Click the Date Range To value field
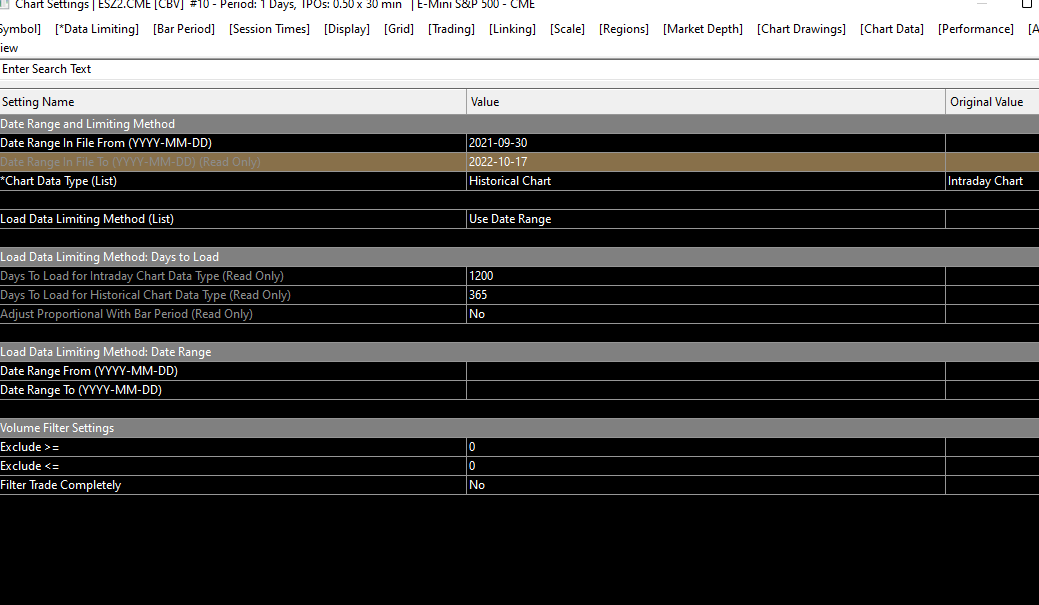1039x605 pixels. (x=706, y=390)
